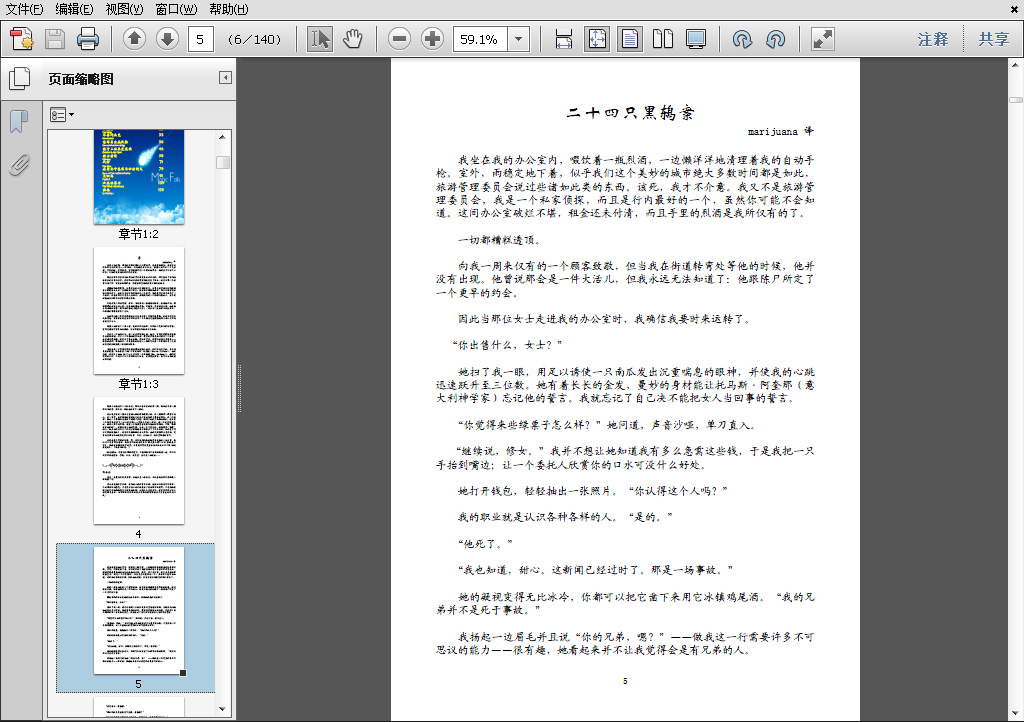Image resolution: width=1024 pixels, height=722 pixels.
Task: Click document scroll up arrow
Action: (1016, 65)
